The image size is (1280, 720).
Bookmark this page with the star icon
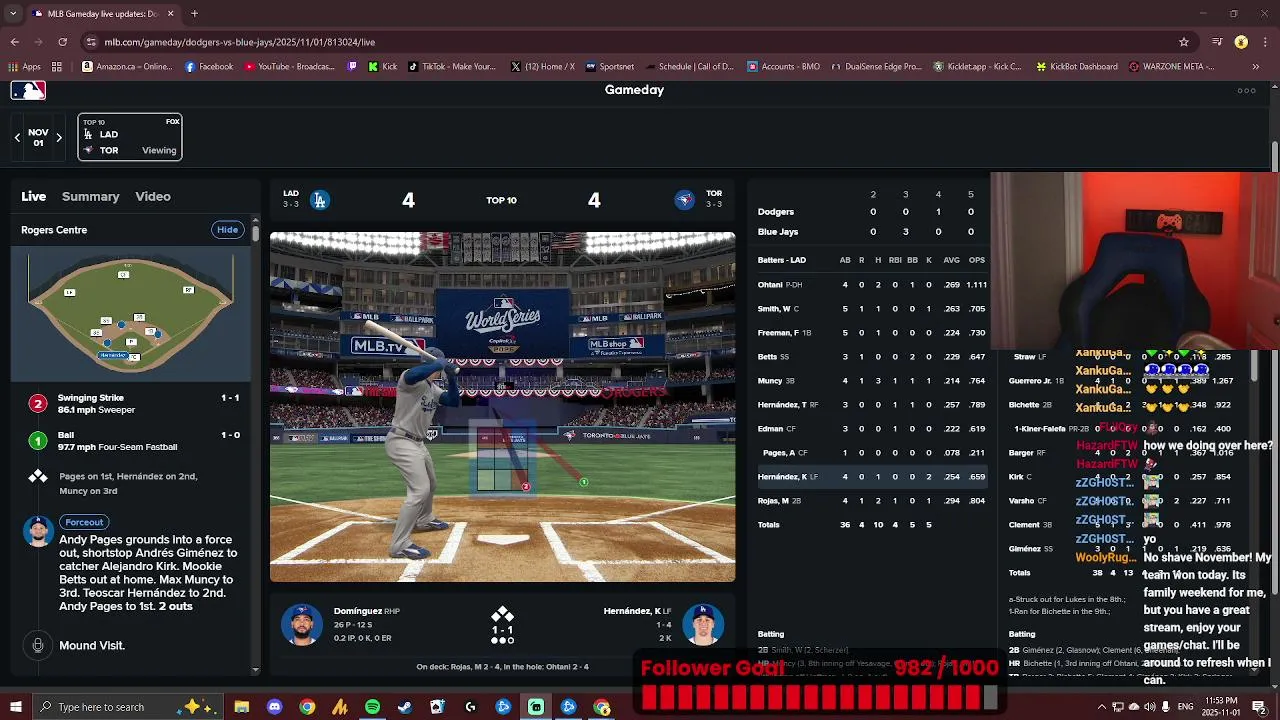[x=1184, y=42]
